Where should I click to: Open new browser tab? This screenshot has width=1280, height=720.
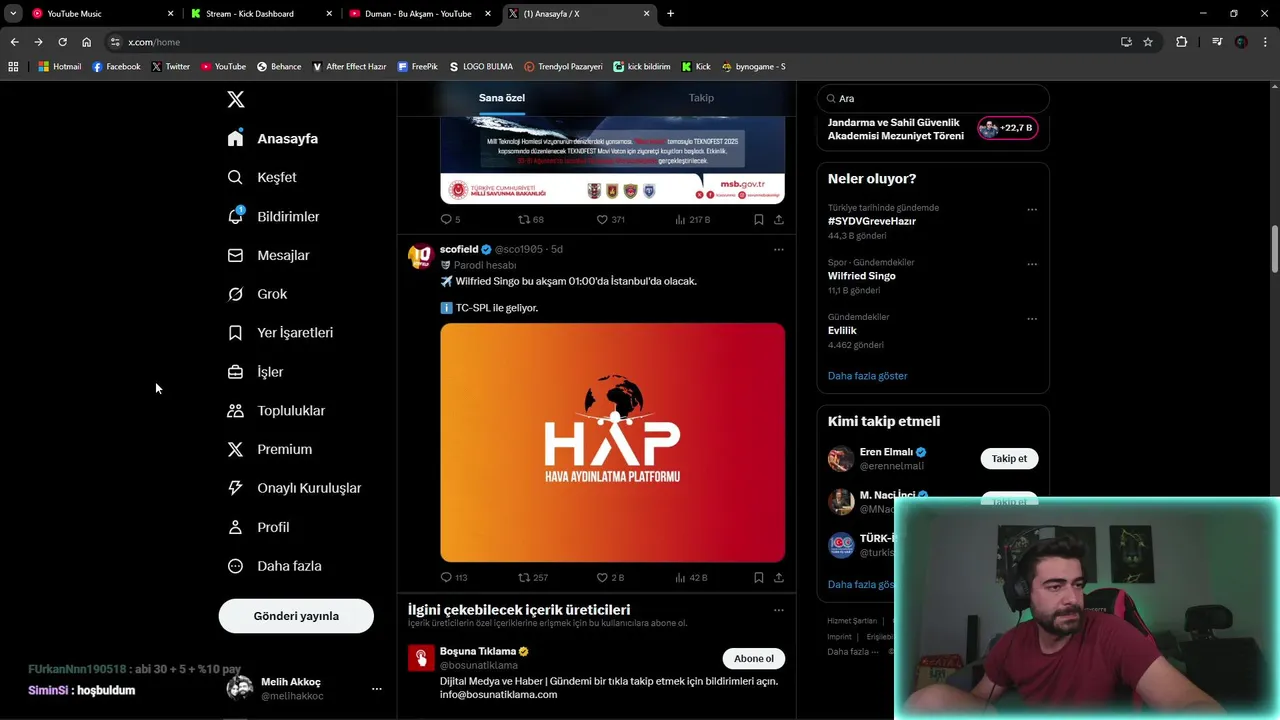670,14
